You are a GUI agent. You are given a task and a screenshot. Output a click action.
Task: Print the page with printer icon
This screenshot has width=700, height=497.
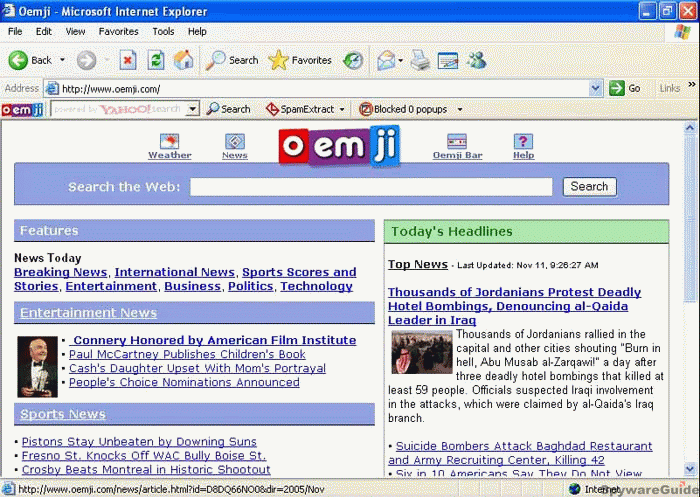(420, 60)
